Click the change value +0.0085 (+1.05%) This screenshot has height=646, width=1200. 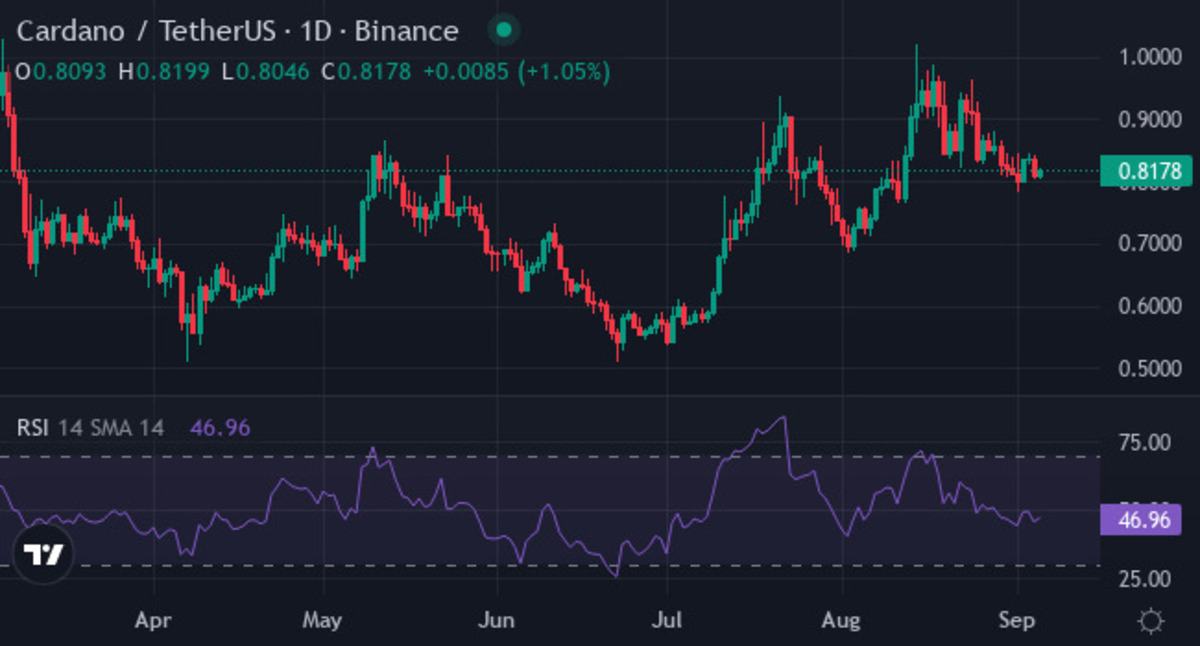coord(517,72)
